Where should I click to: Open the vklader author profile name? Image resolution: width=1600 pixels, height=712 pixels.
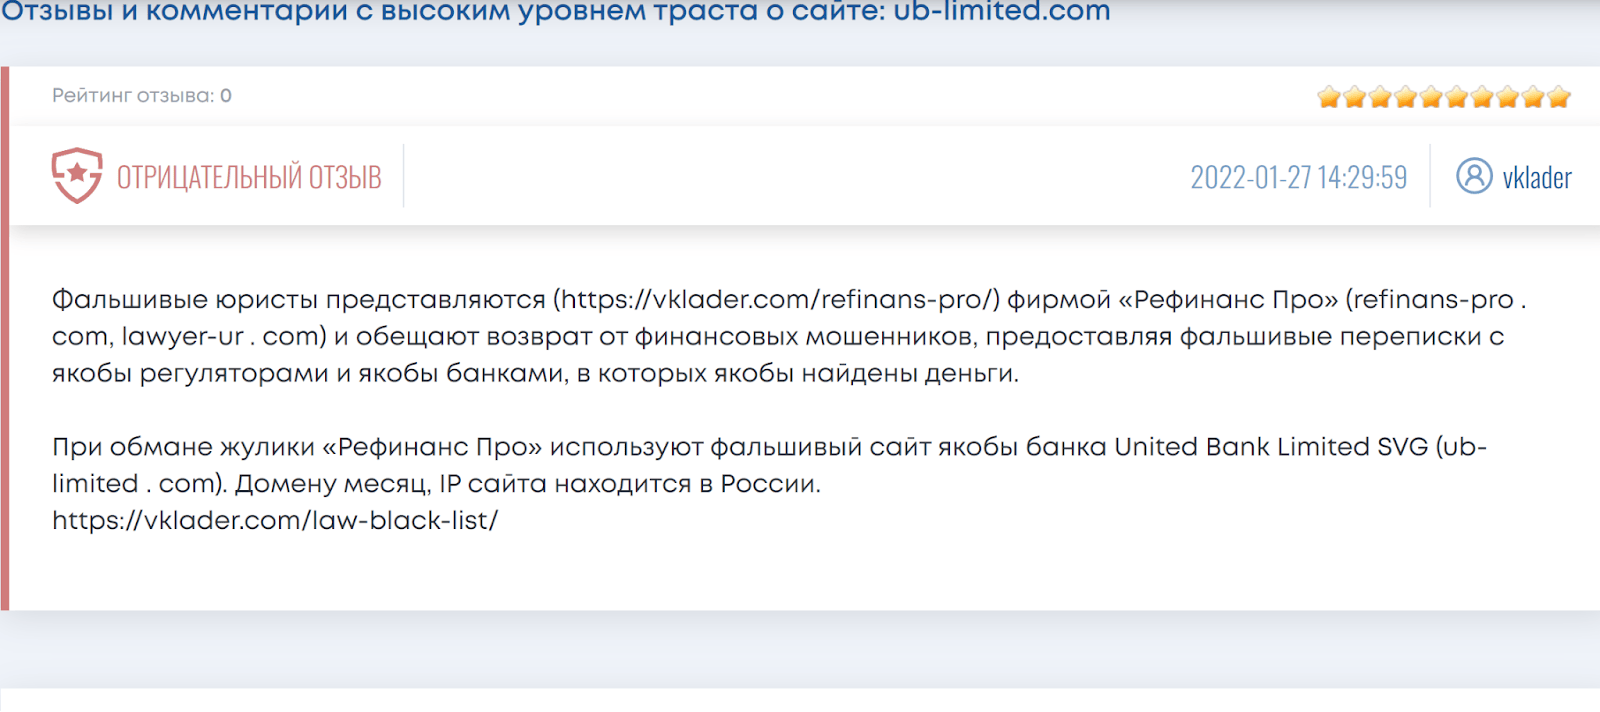point(1537,178)
